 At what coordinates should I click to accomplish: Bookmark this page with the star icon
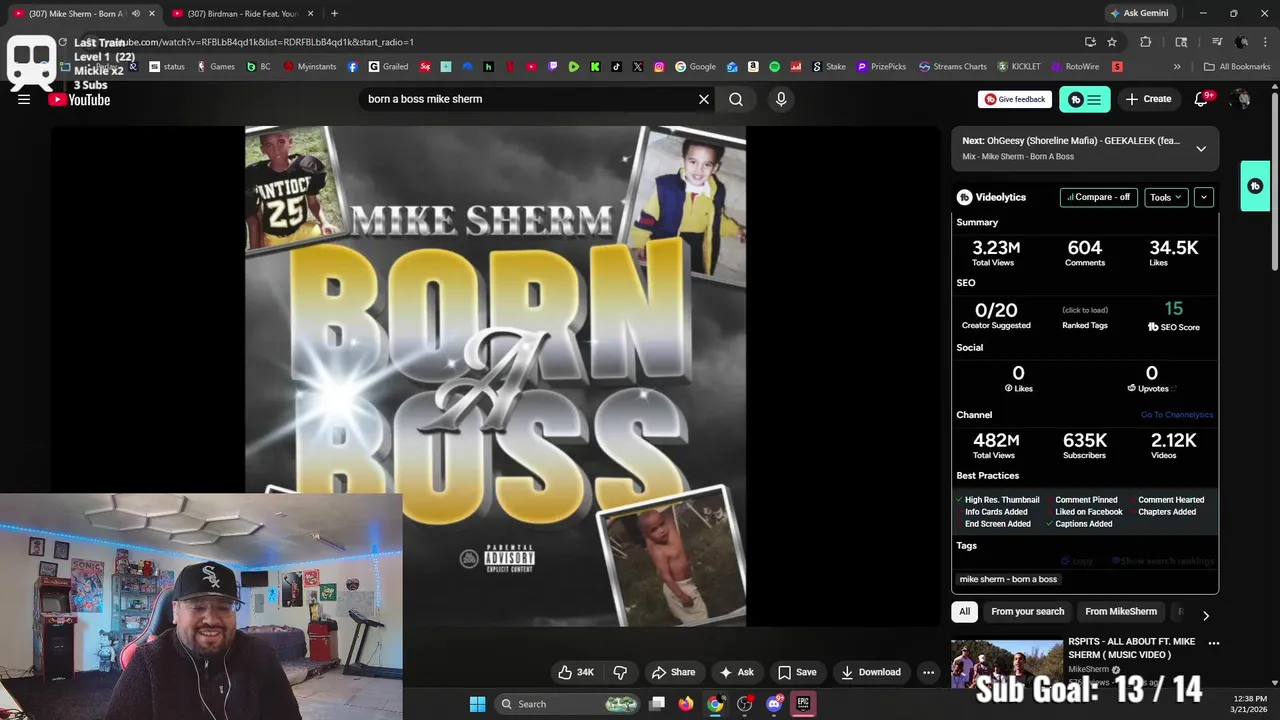coord(1112,42)
